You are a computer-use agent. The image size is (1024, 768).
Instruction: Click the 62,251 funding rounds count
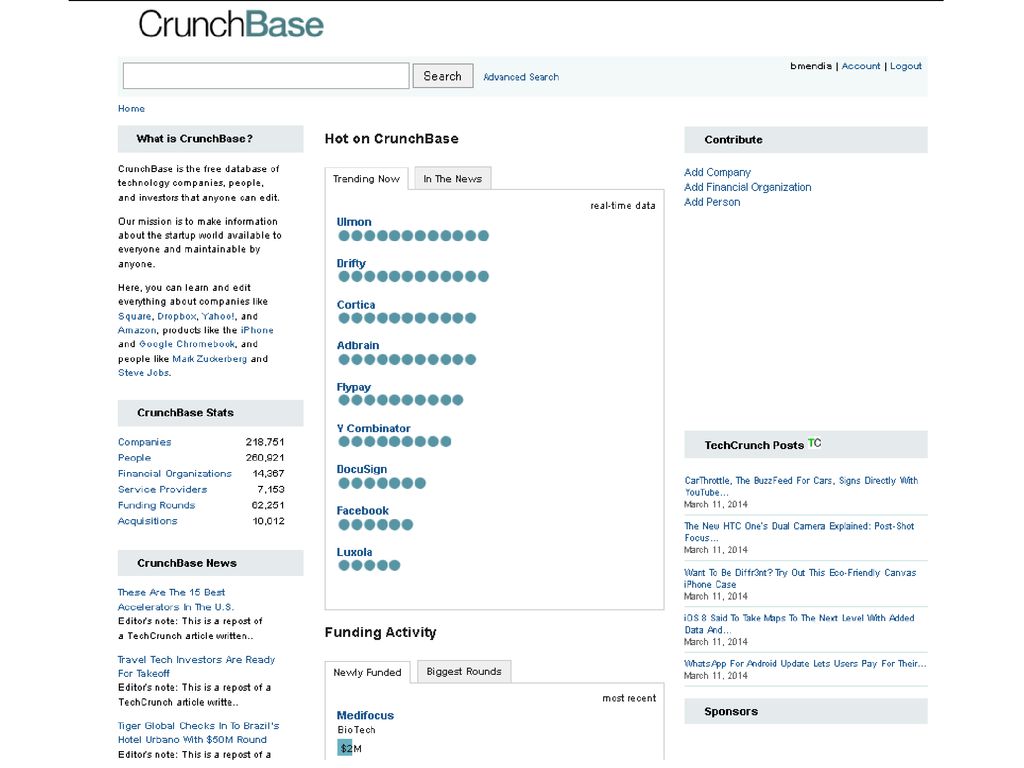(x=268, y=505)
